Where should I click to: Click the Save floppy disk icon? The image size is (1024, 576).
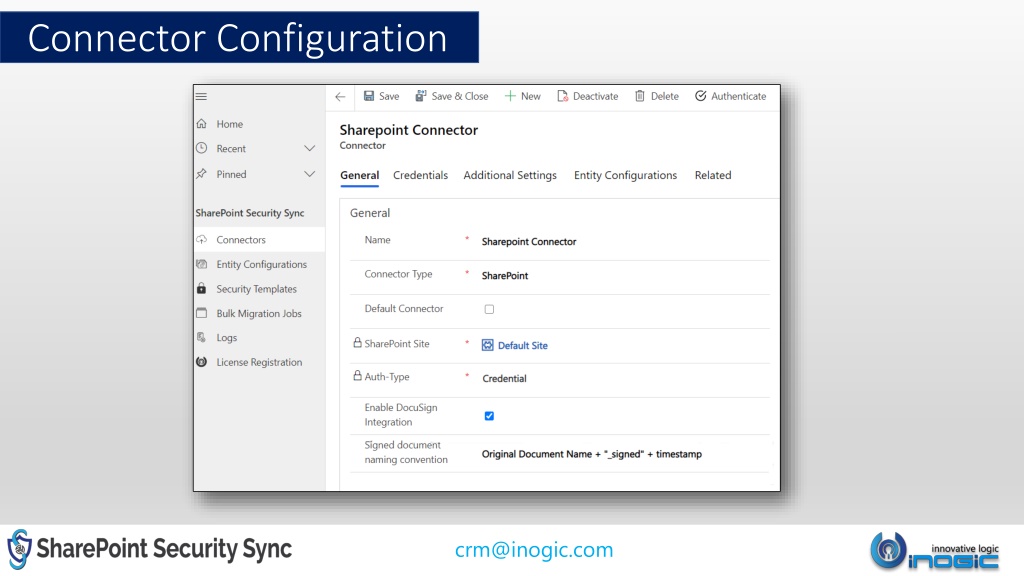(x=369, y=96)
